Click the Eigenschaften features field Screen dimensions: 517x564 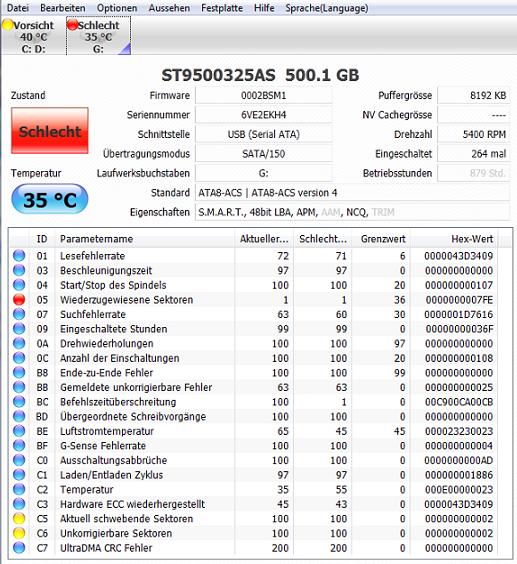pyautogui.click(x=353, y=212)
